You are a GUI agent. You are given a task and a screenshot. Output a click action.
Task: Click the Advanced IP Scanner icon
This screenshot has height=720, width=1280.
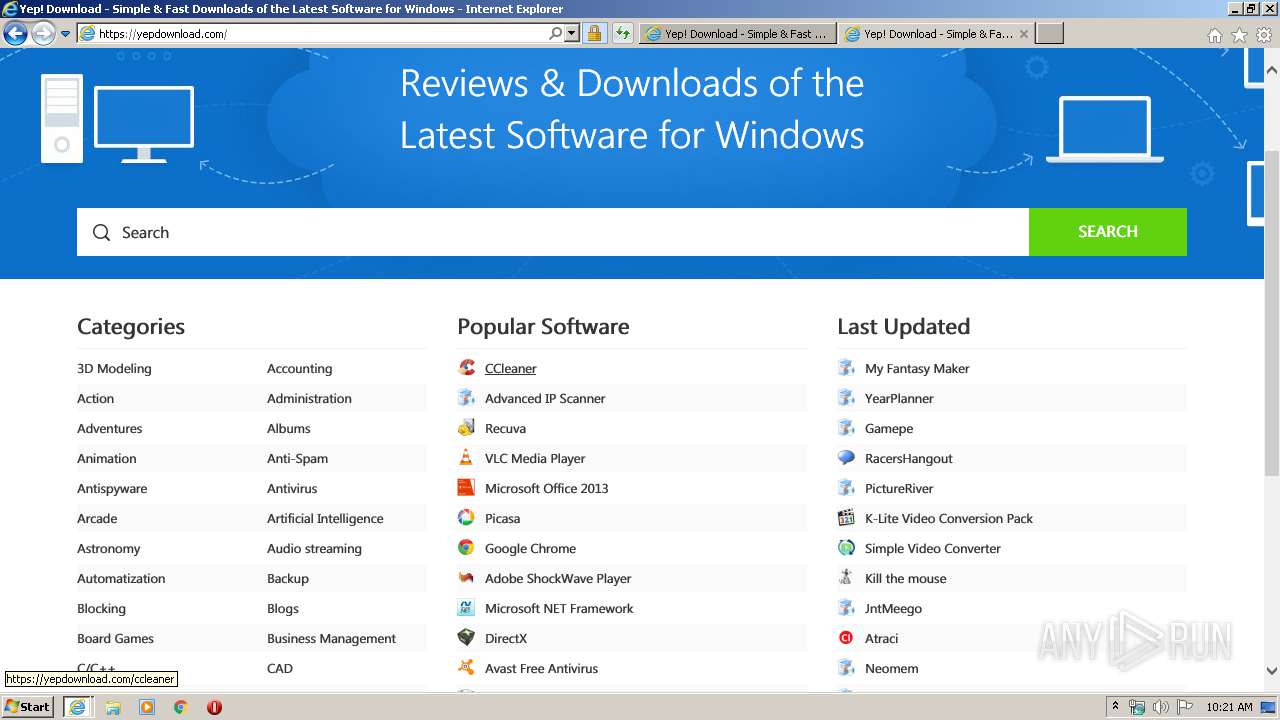click(x=466, y=398)
